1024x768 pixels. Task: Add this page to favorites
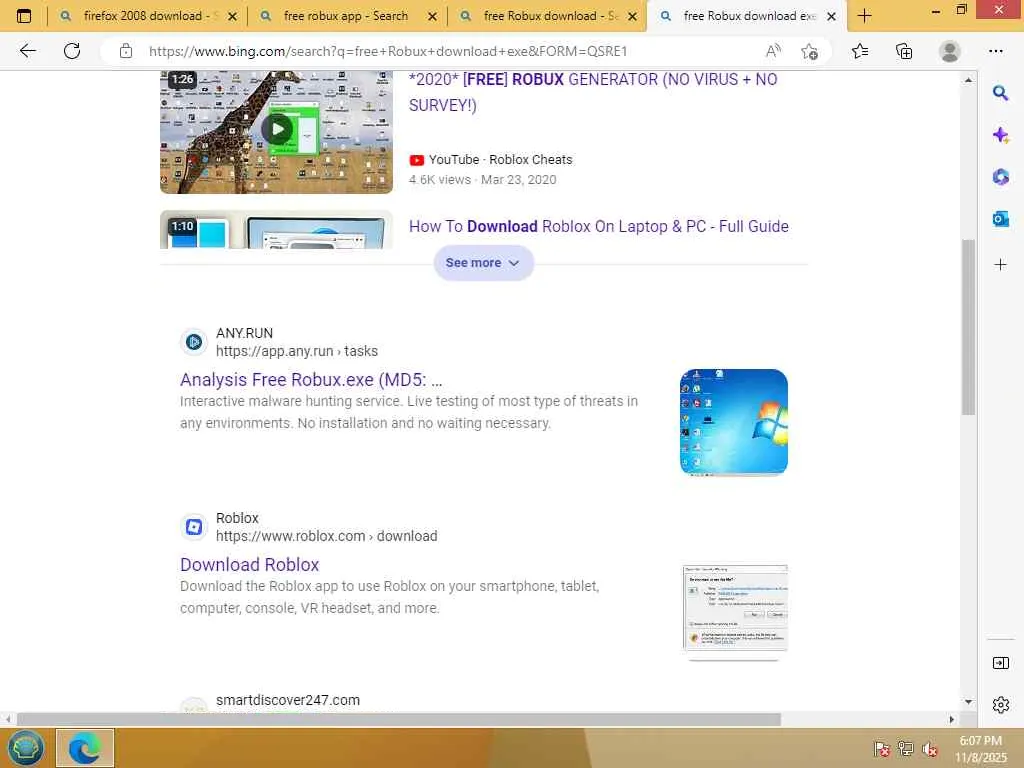pos(810,51)
